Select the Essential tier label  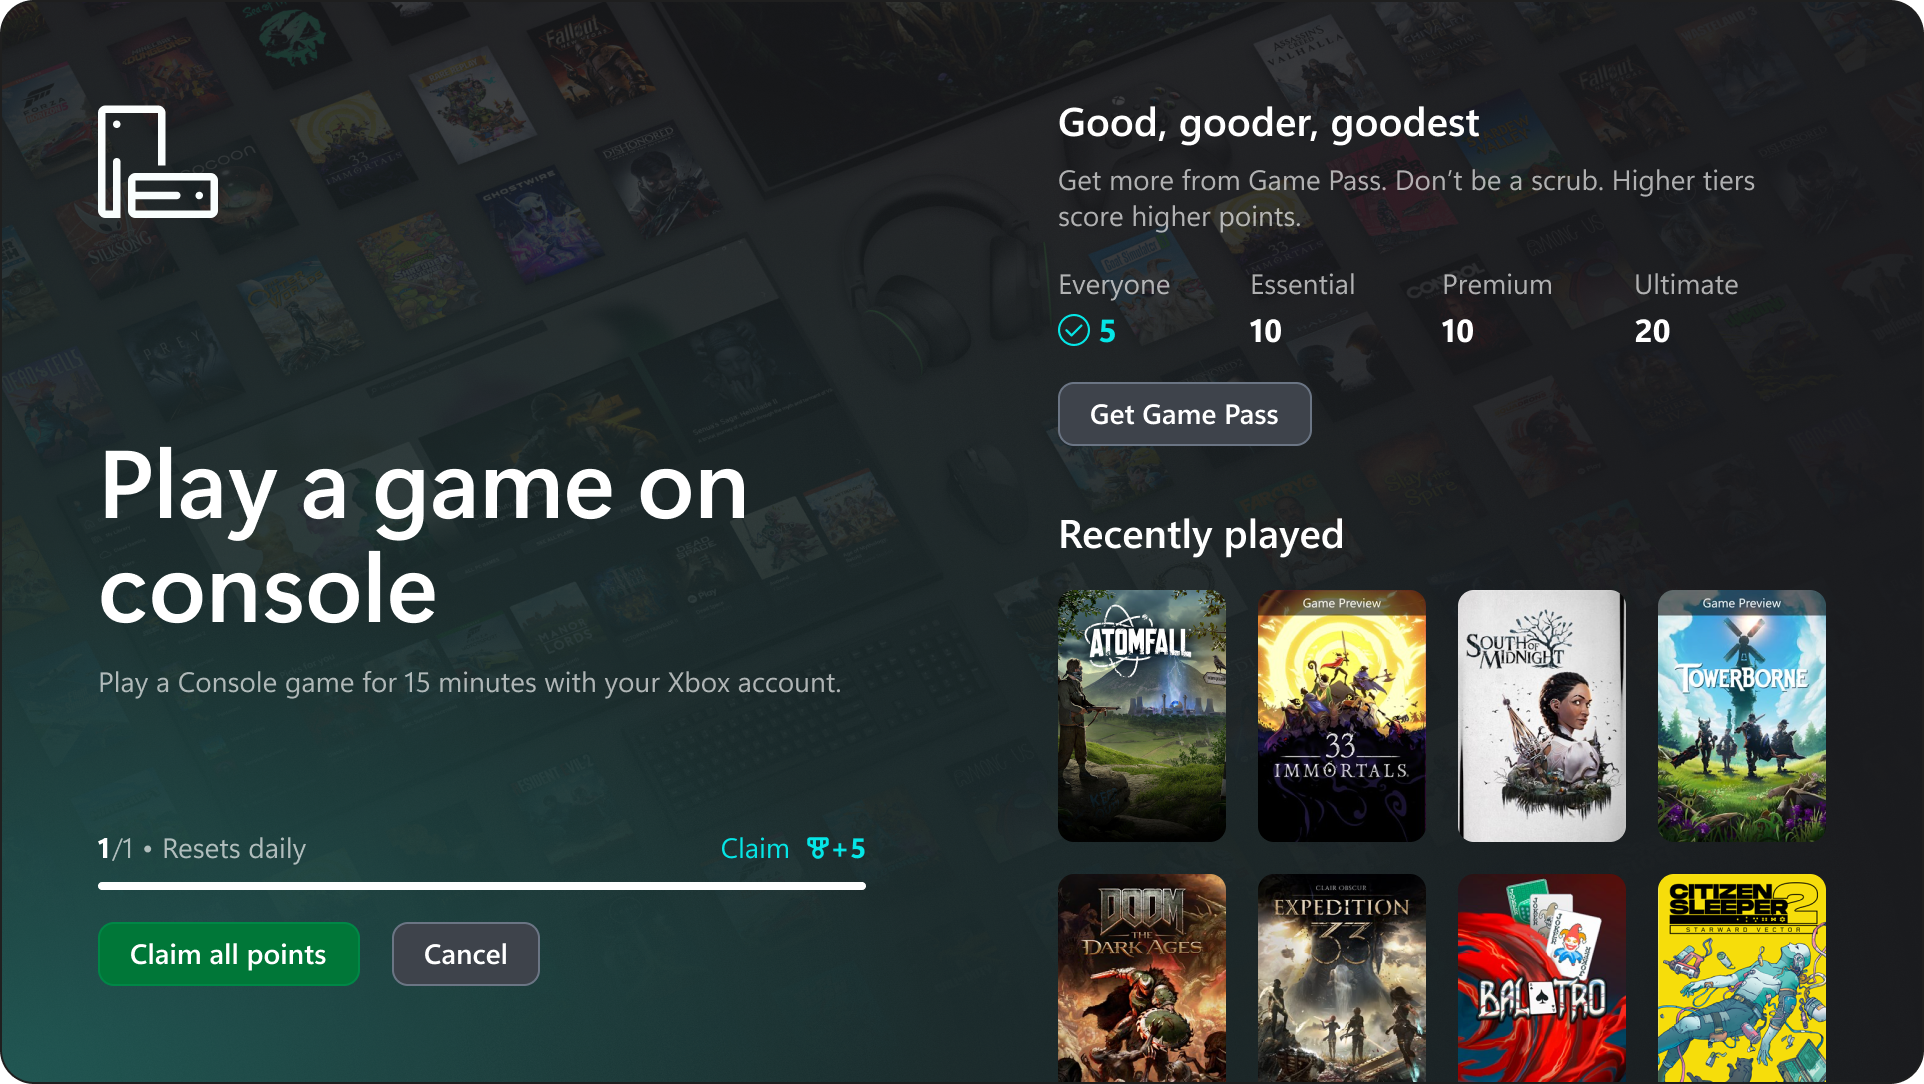(1302, 285)
